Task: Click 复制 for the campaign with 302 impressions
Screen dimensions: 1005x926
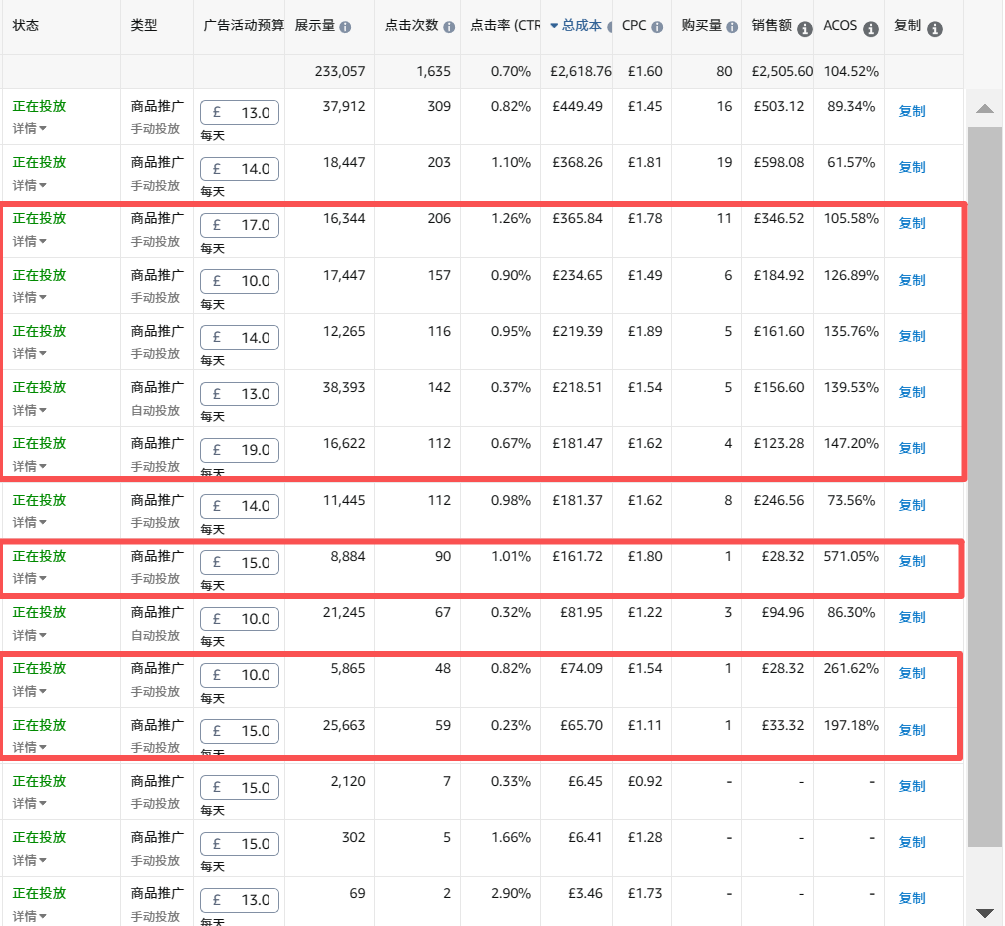Action: [x=911, y=842]
